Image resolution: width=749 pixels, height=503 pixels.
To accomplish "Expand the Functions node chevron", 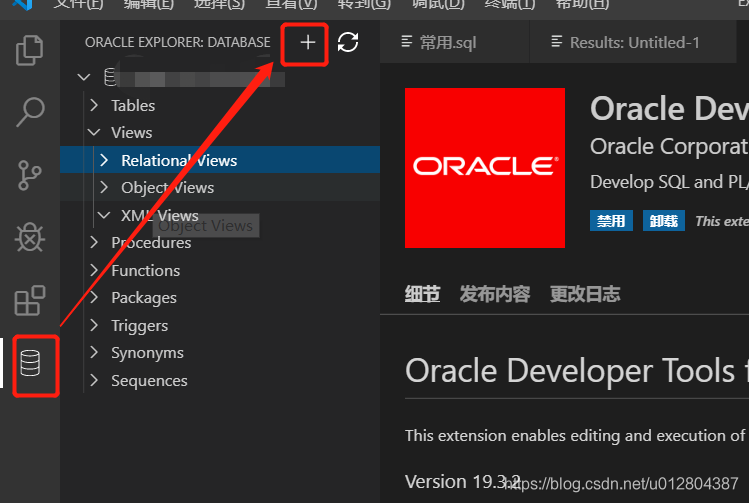I will [x=94, y=270].
